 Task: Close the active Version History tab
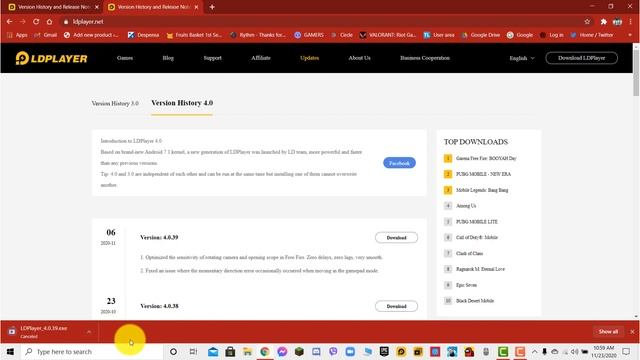pos(196,7)
